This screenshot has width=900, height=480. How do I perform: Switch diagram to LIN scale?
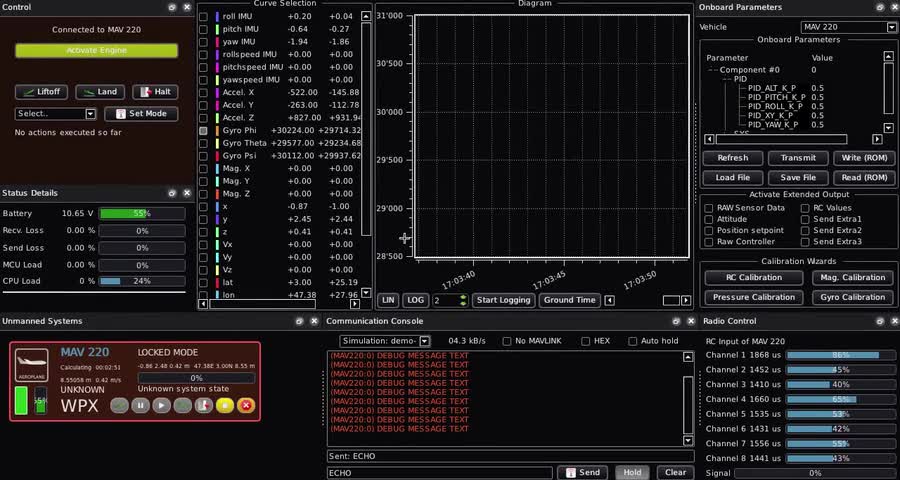pyautogui.click(x=389, y=300)
